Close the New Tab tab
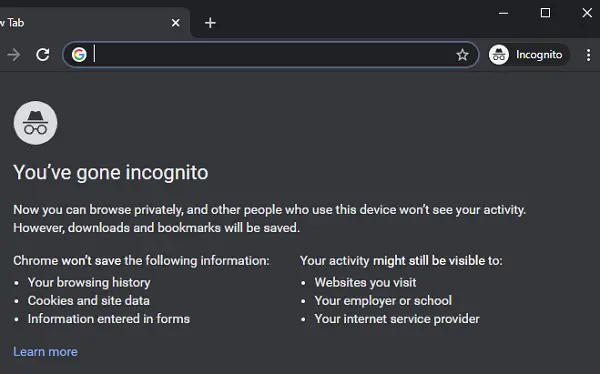 click(176, 23)
